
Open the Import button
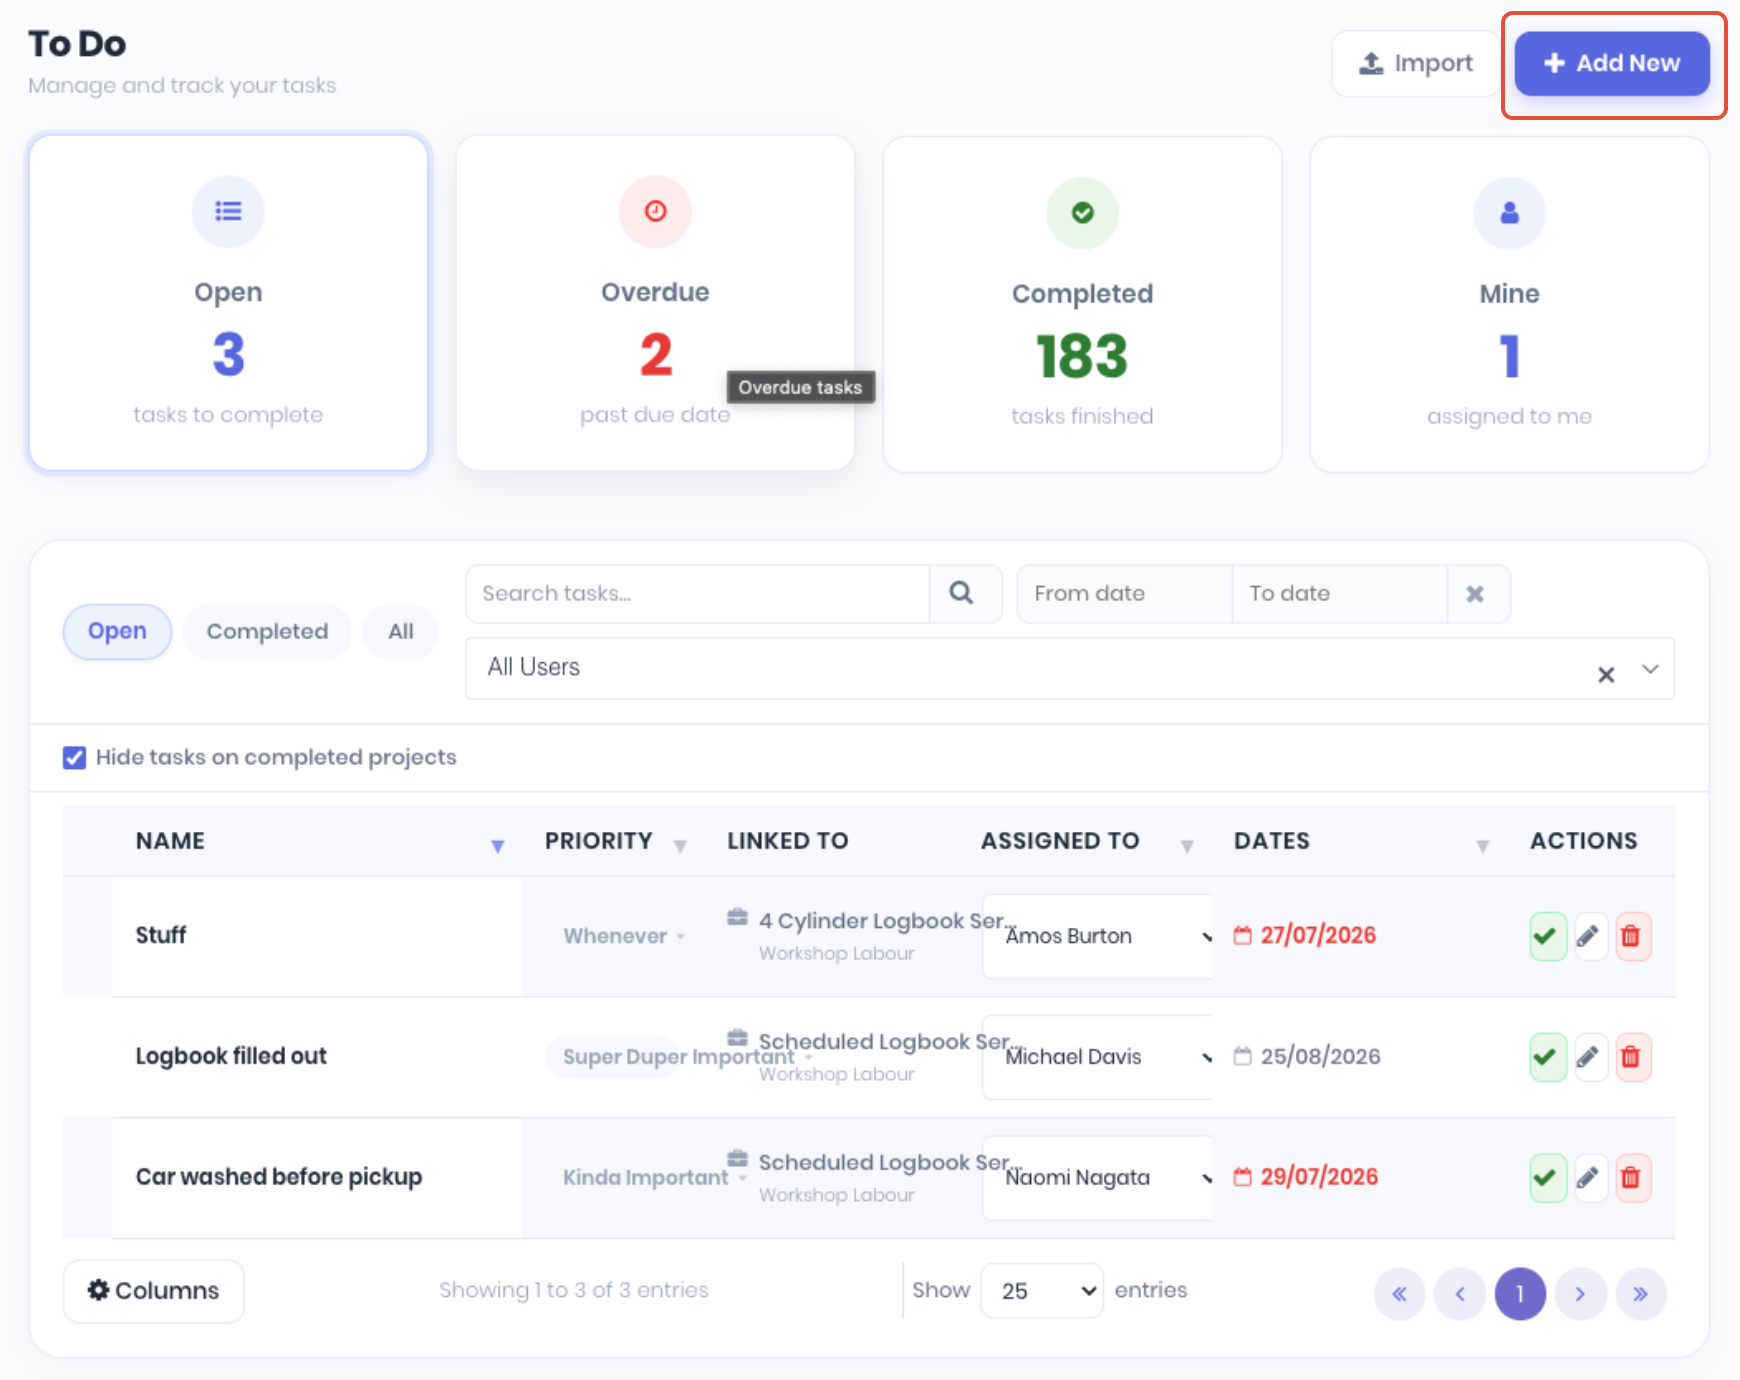[x=1415, y=63]
